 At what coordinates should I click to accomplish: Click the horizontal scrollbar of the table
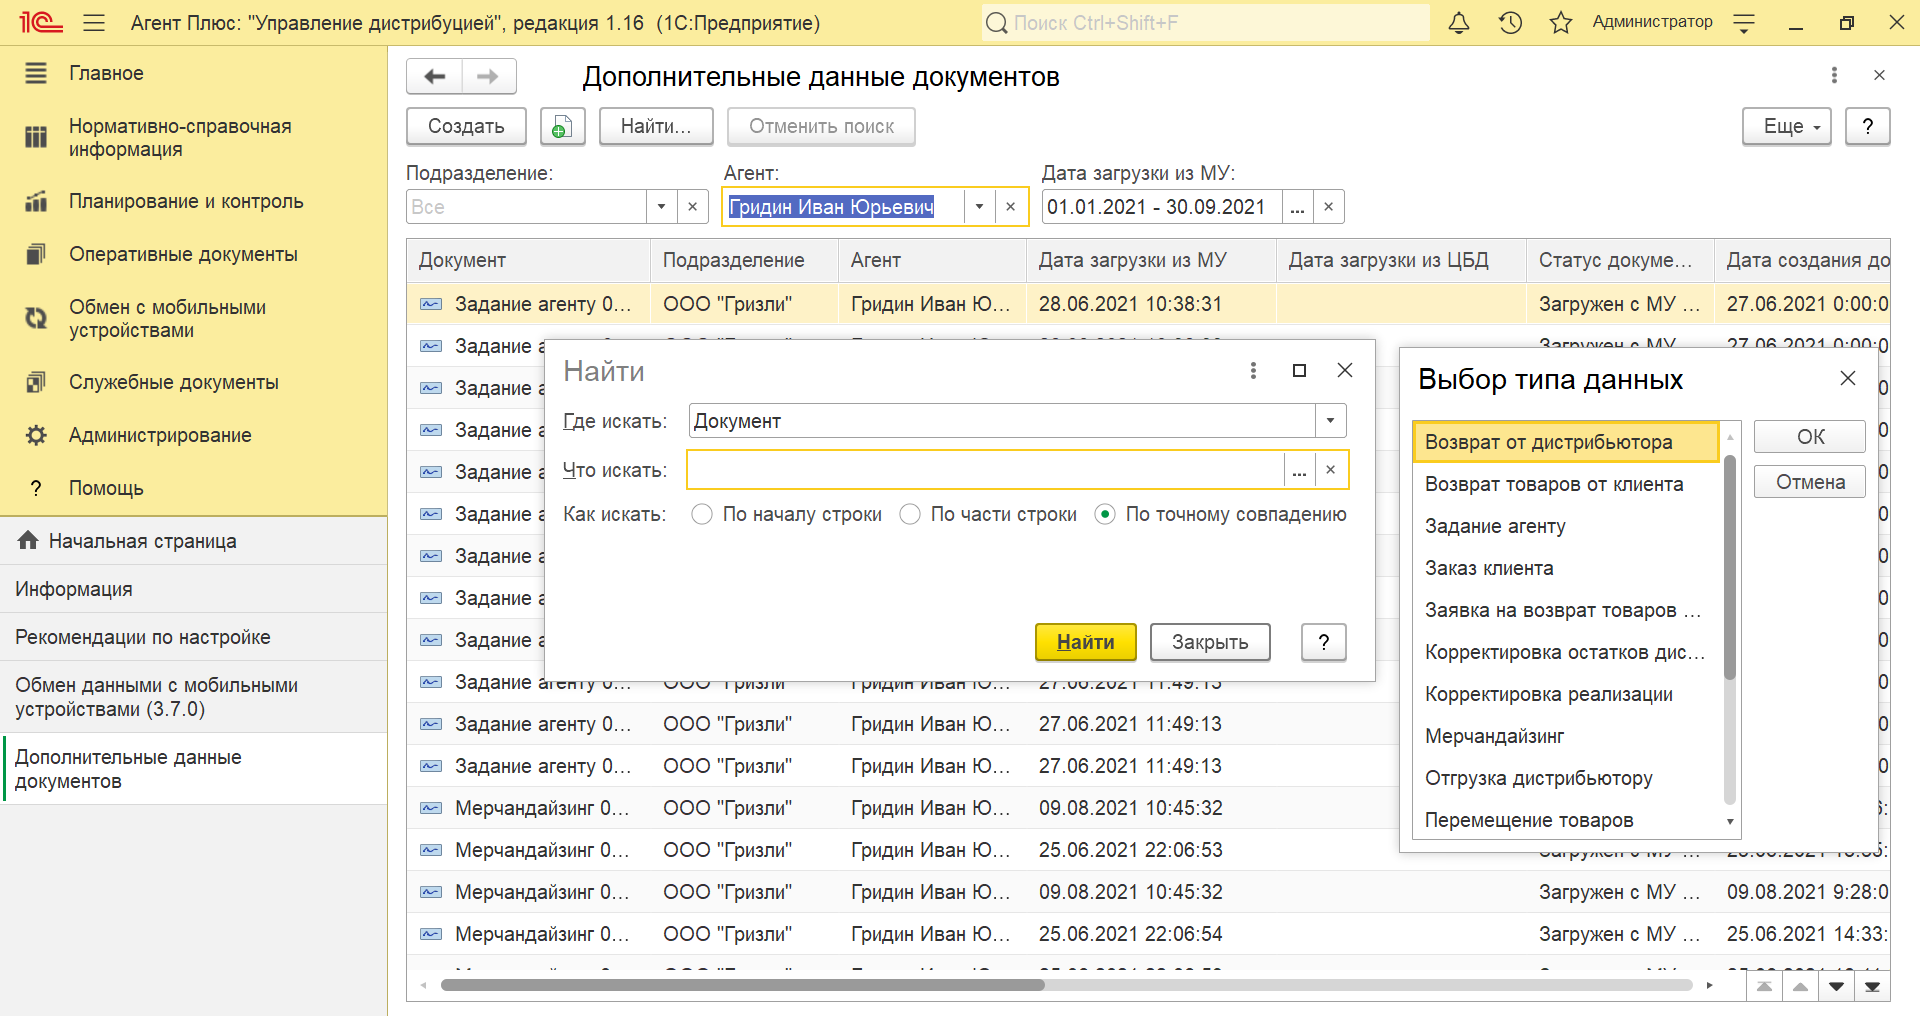pos(742,986)
